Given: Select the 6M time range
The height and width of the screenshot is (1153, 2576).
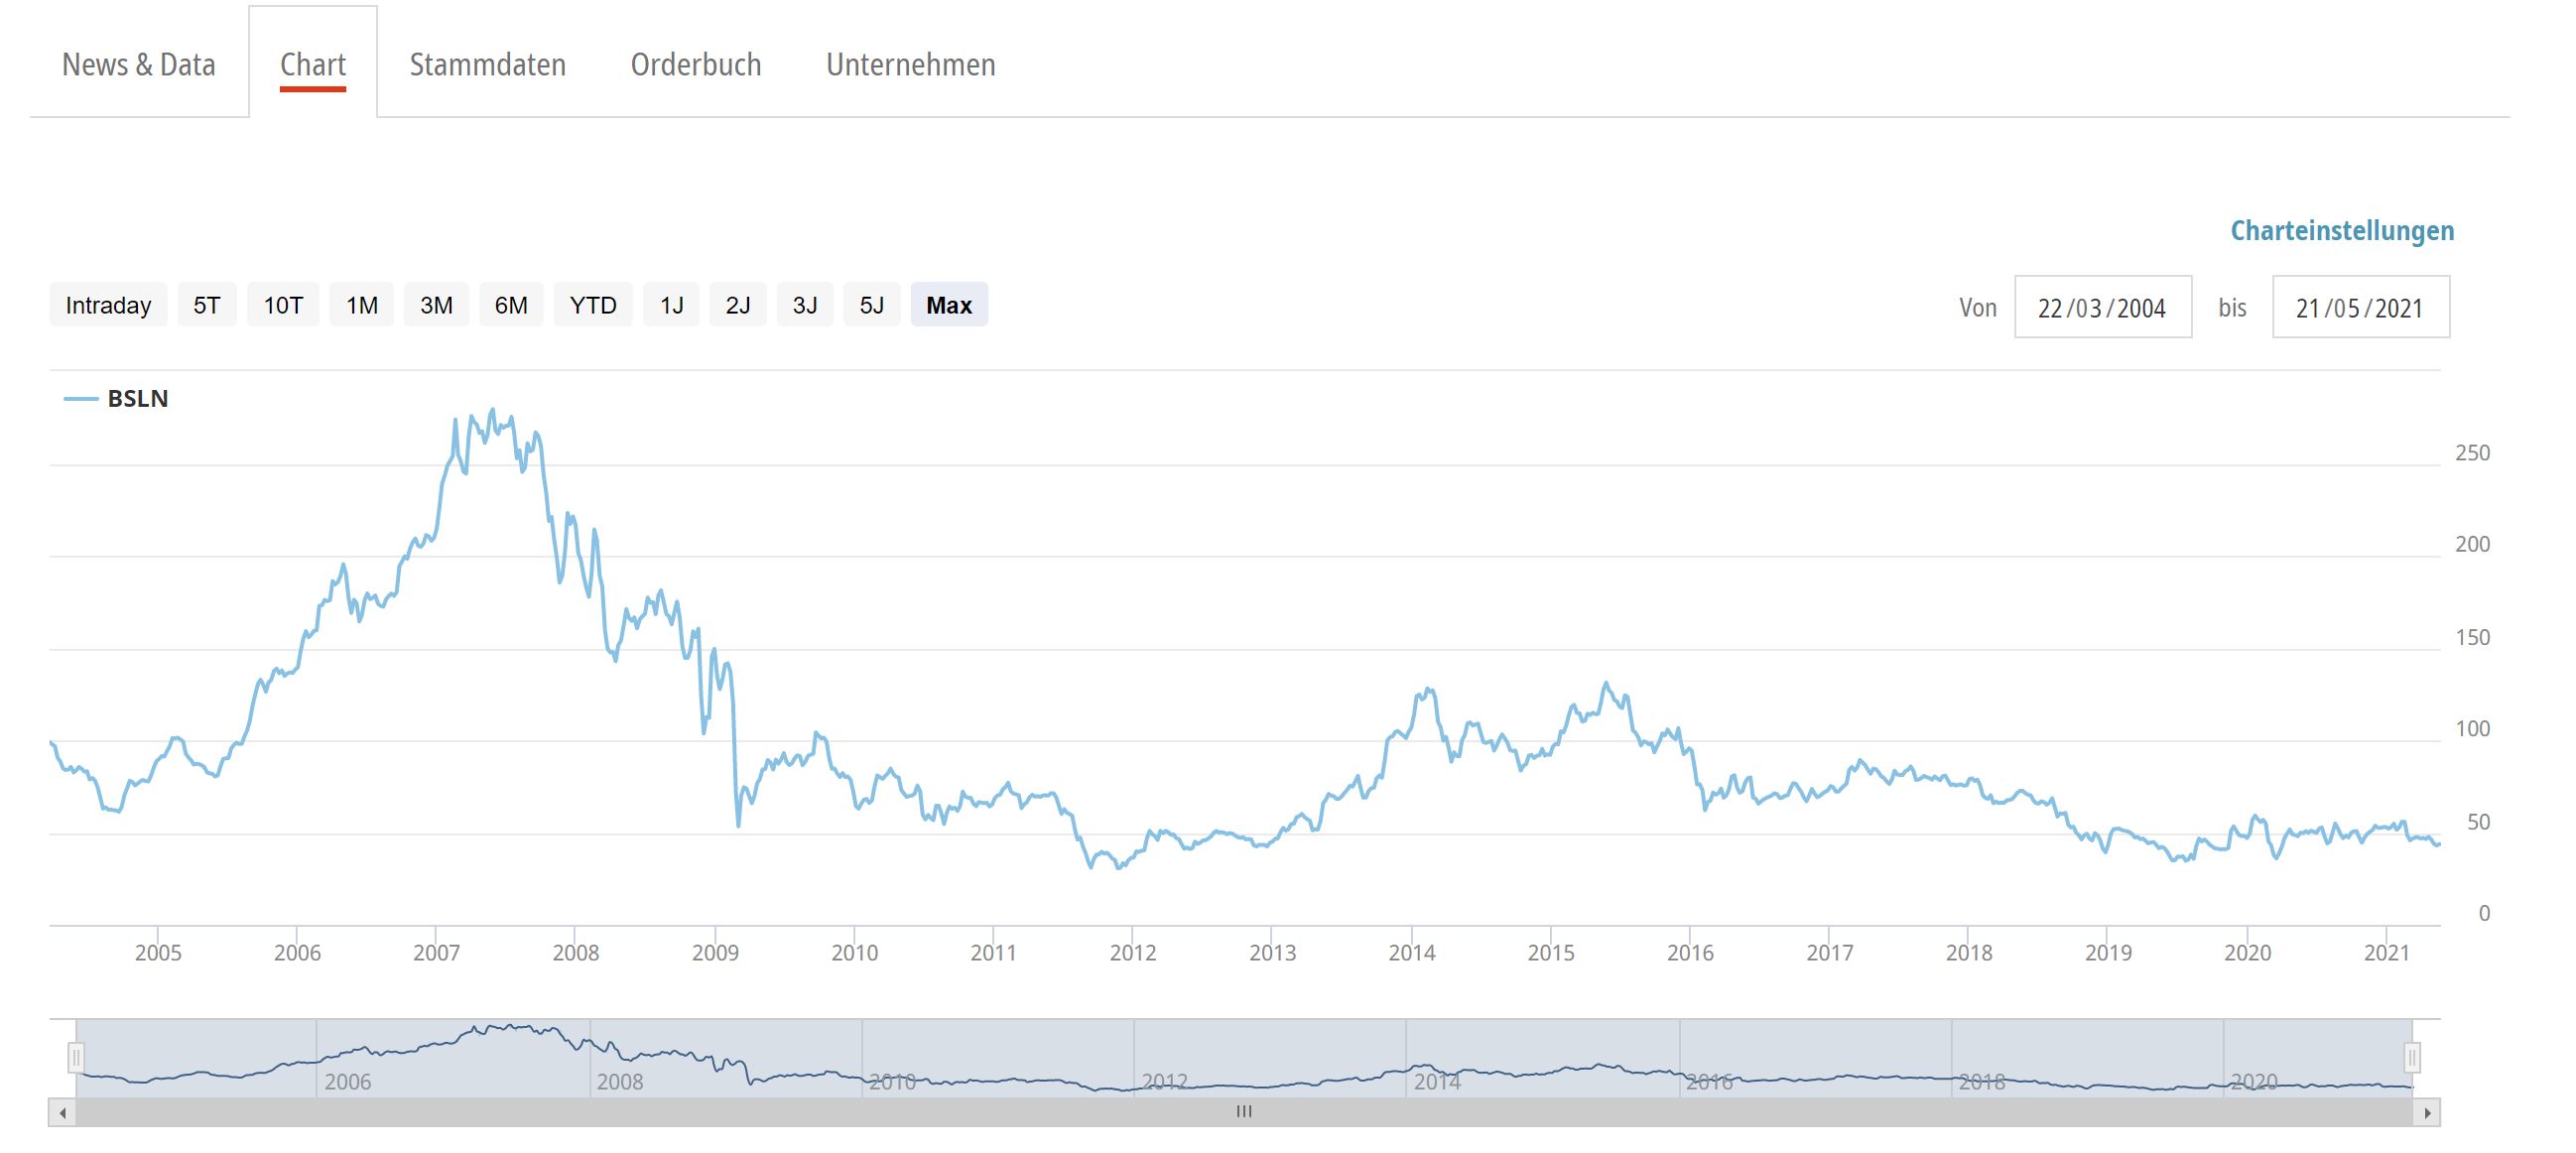Looking at the screenshot, I should click(510, 305).
